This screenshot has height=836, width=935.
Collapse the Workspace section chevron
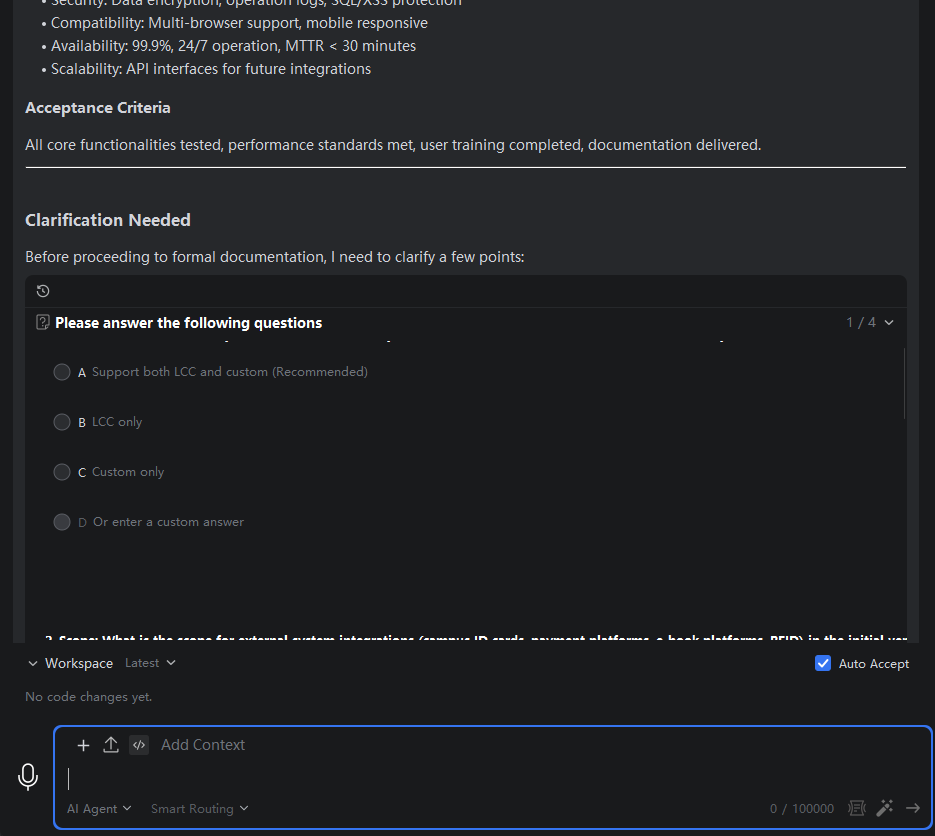(x=33, y=664)
